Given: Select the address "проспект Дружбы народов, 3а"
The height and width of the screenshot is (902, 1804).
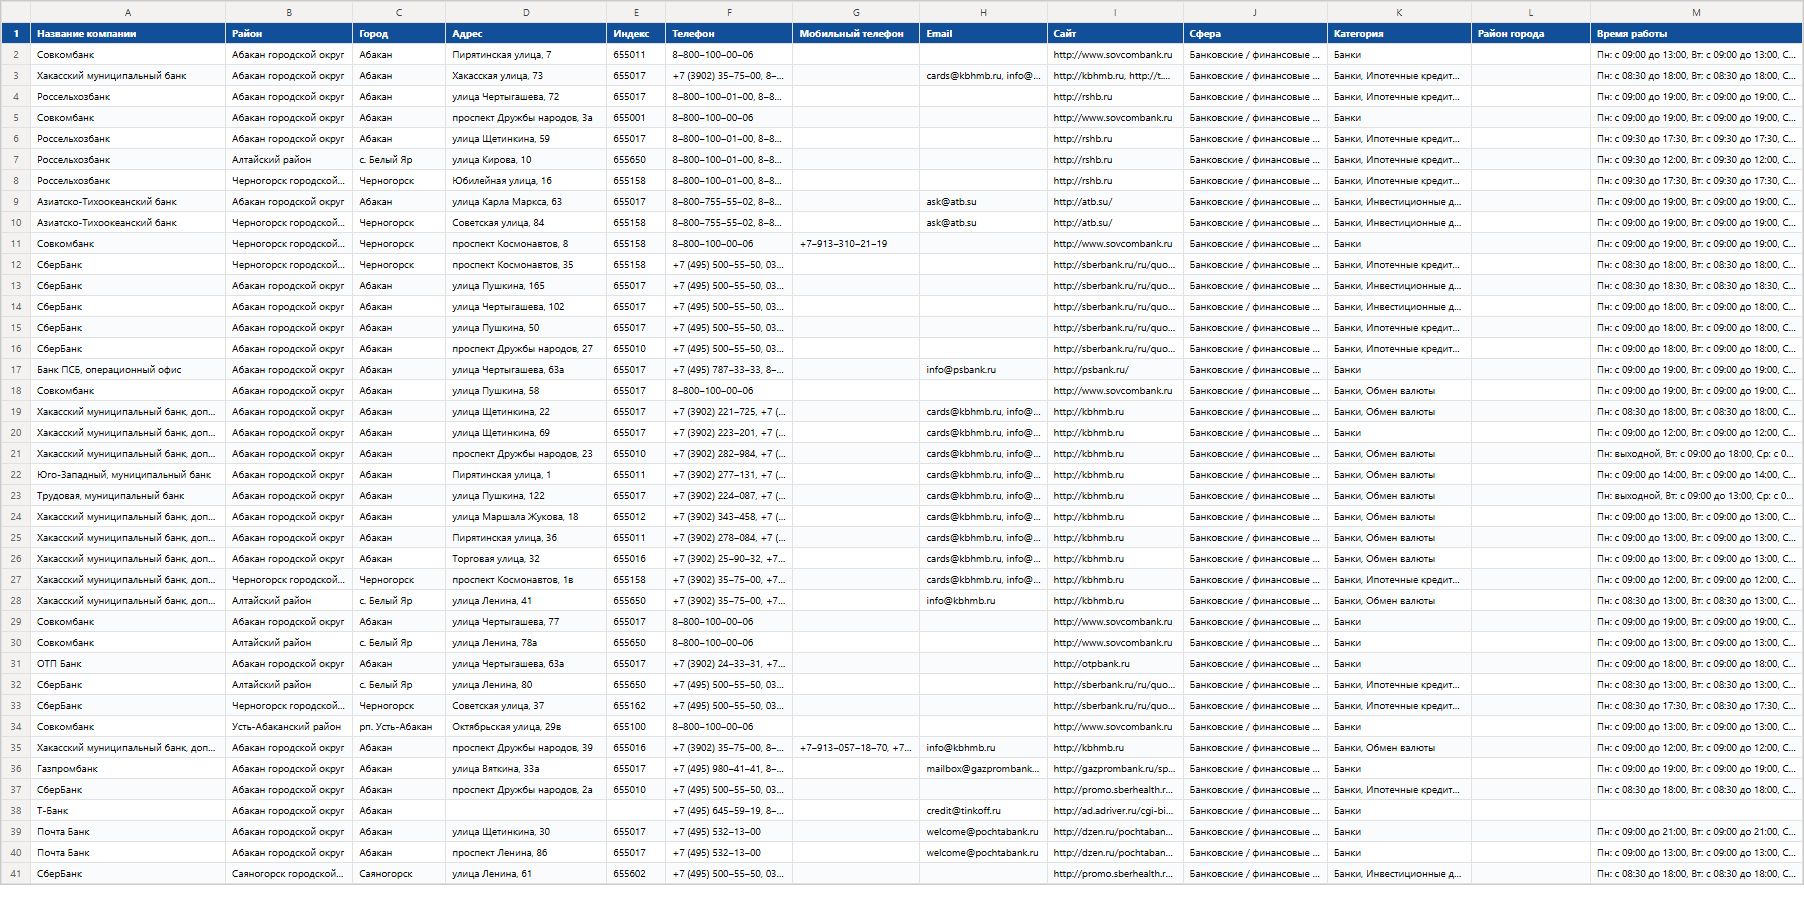Looking at the screenshot, I should point(526,118).
